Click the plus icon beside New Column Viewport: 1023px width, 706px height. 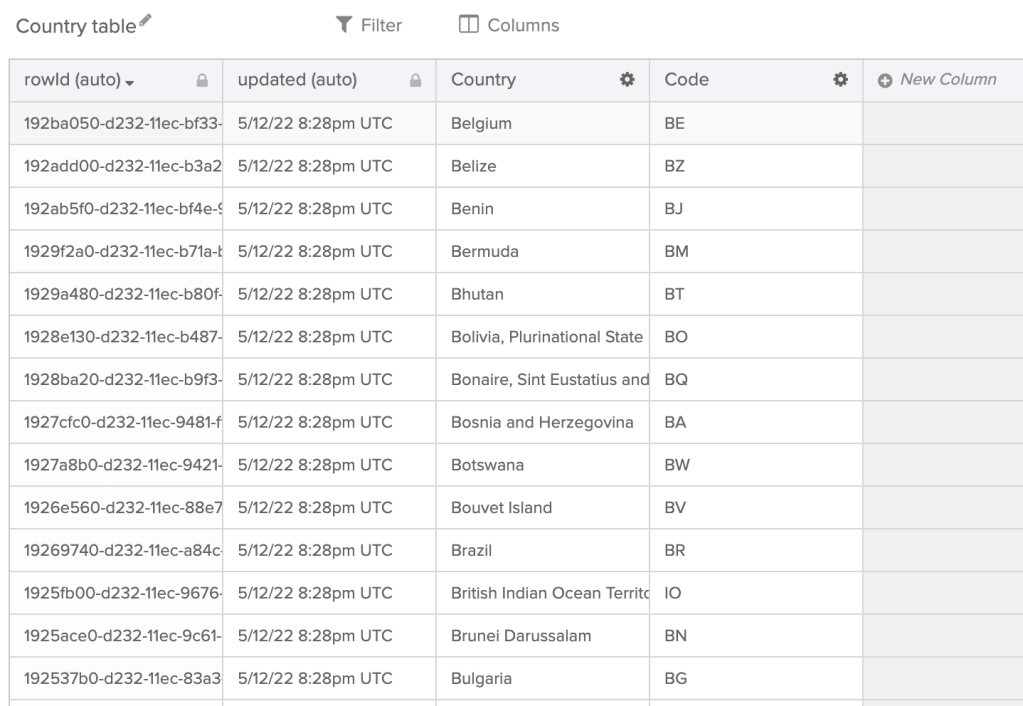point(884,80)
